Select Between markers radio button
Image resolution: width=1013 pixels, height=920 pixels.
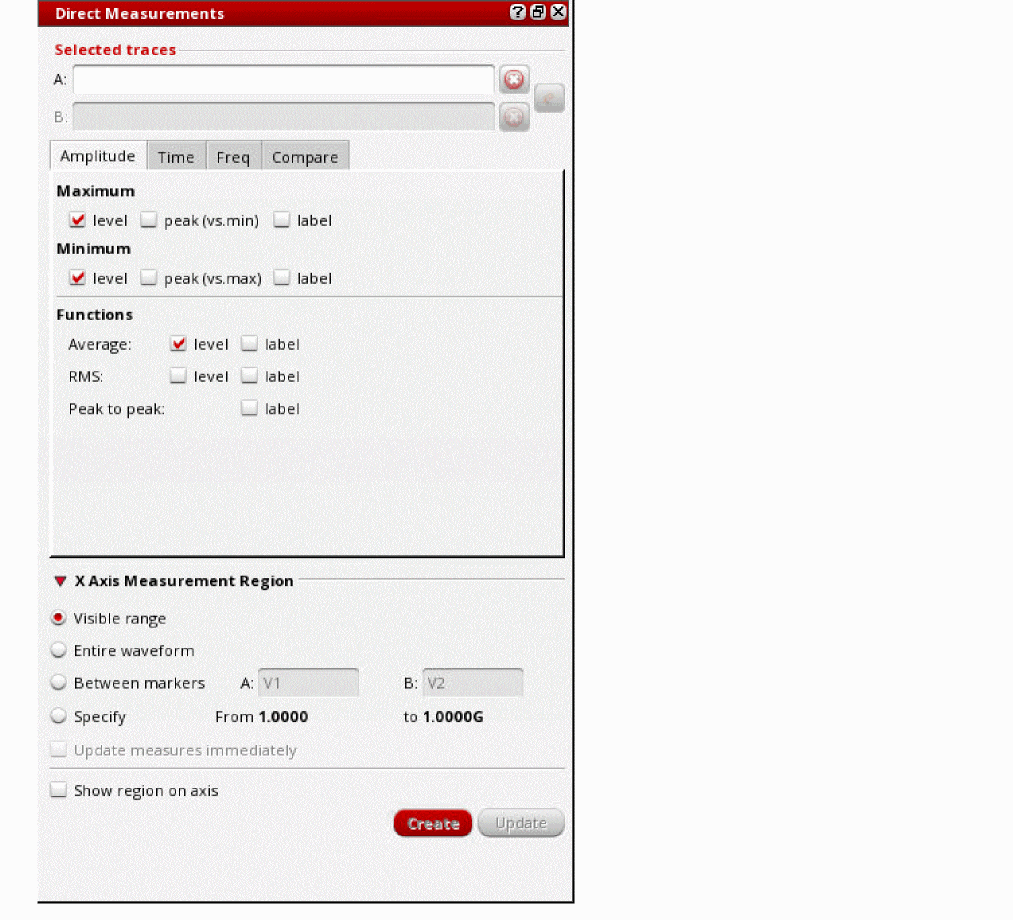(x=59, y=682)
